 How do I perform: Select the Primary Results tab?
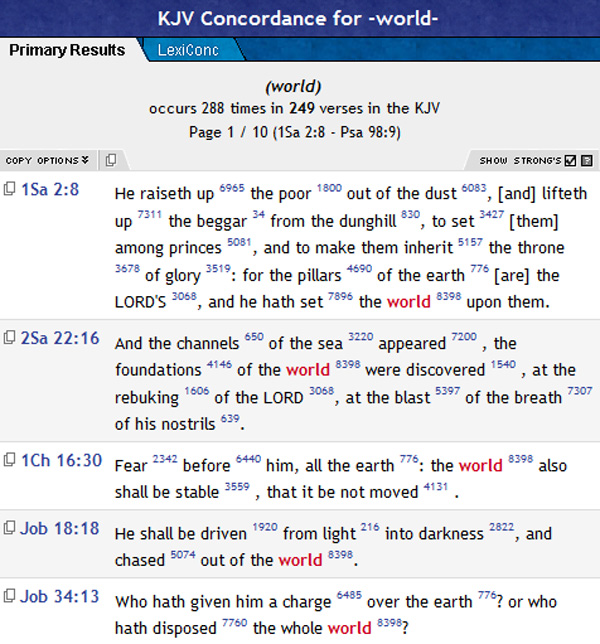tap(67, 50)
